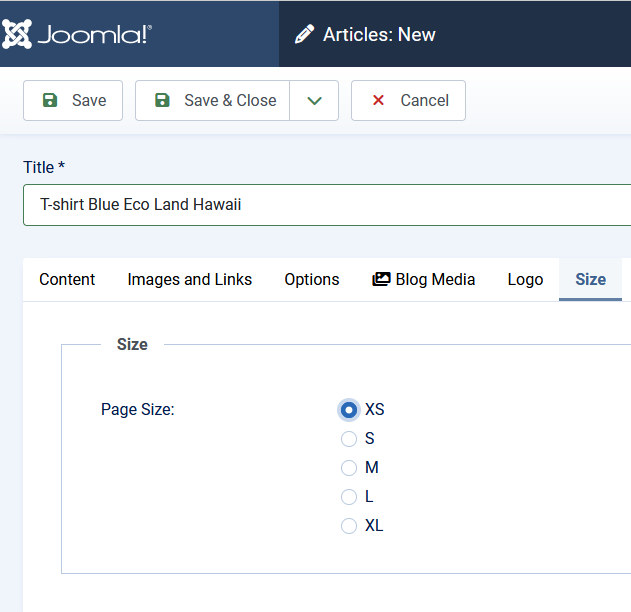Switch to the Logo tab
This screenshot has height=612, width=631.
[x=525, y=279]
